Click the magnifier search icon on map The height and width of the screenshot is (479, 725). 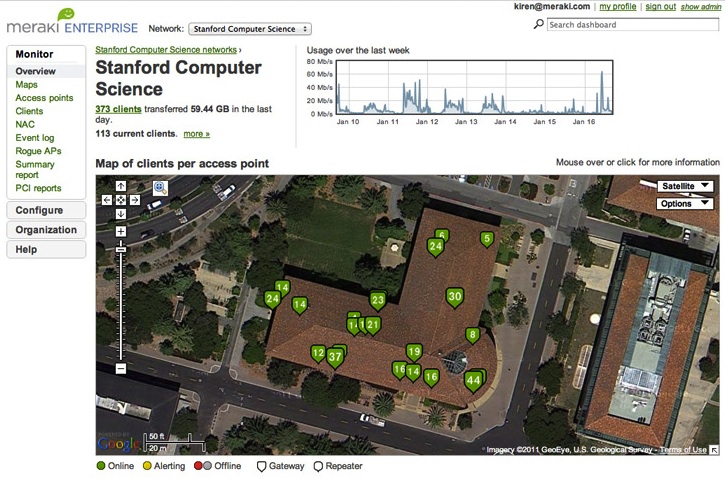tap(160, 187)
